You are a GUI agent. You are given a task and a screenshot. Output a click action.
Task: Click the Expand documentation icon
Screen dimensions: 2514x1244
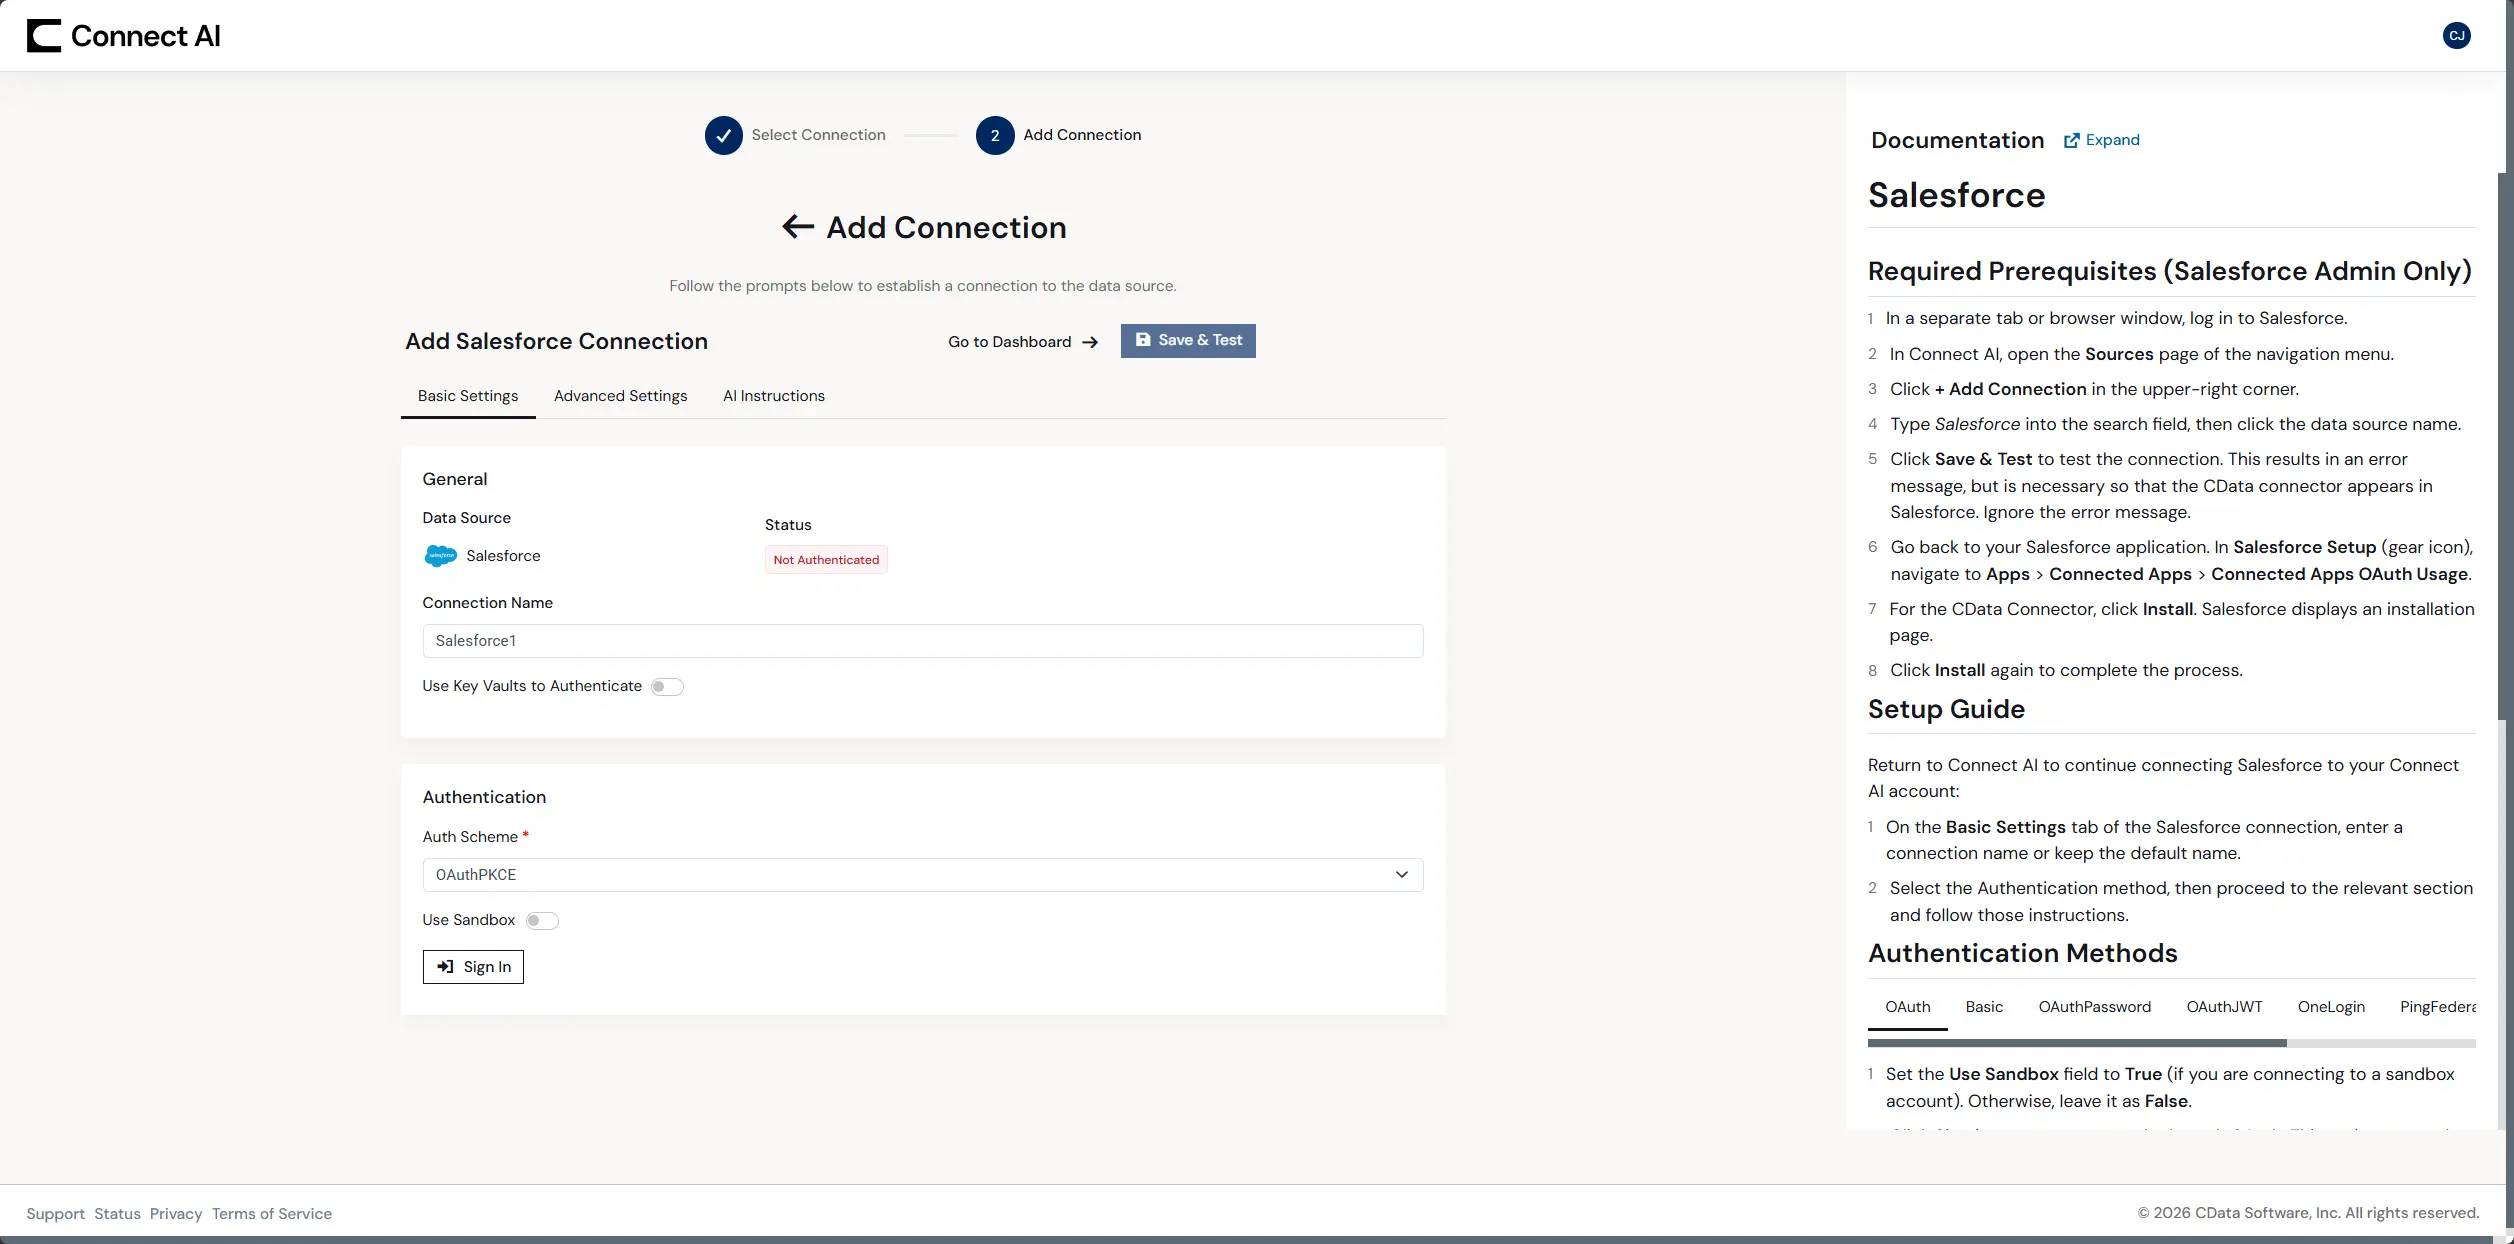click(2071, 140)
